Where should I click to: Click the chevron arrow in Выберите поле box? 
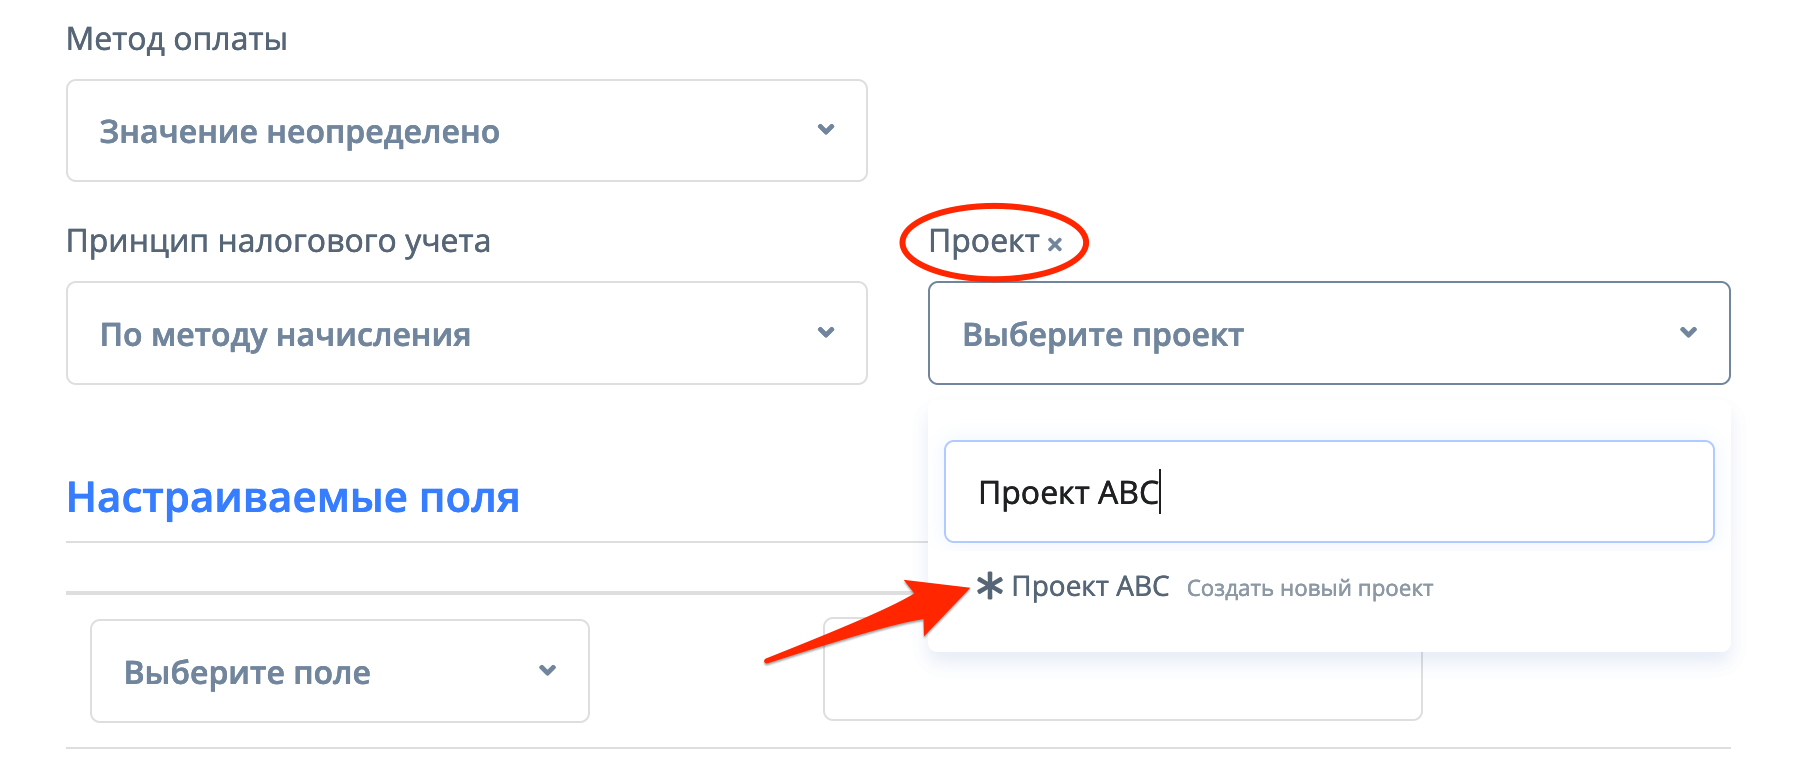[547, 670]
